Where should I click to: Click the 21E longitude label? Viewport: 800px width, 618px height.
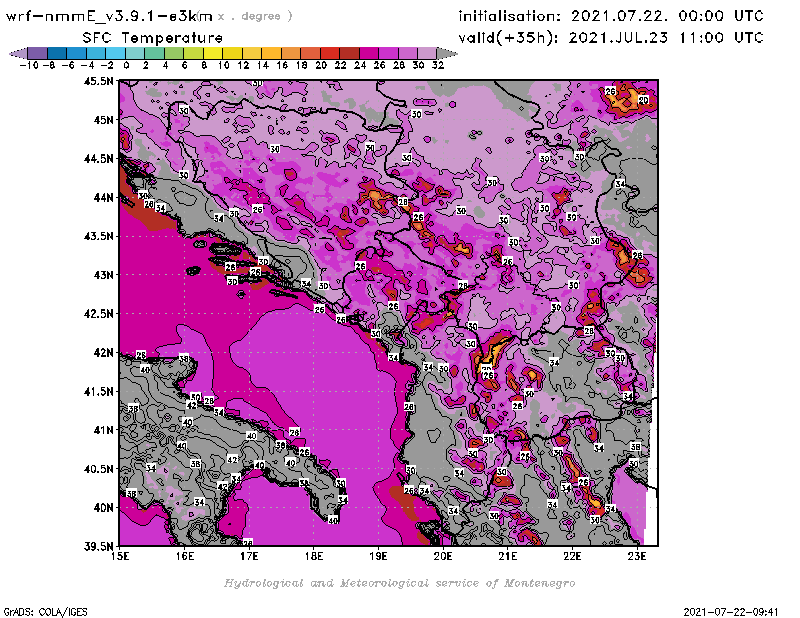pos(508,556)
